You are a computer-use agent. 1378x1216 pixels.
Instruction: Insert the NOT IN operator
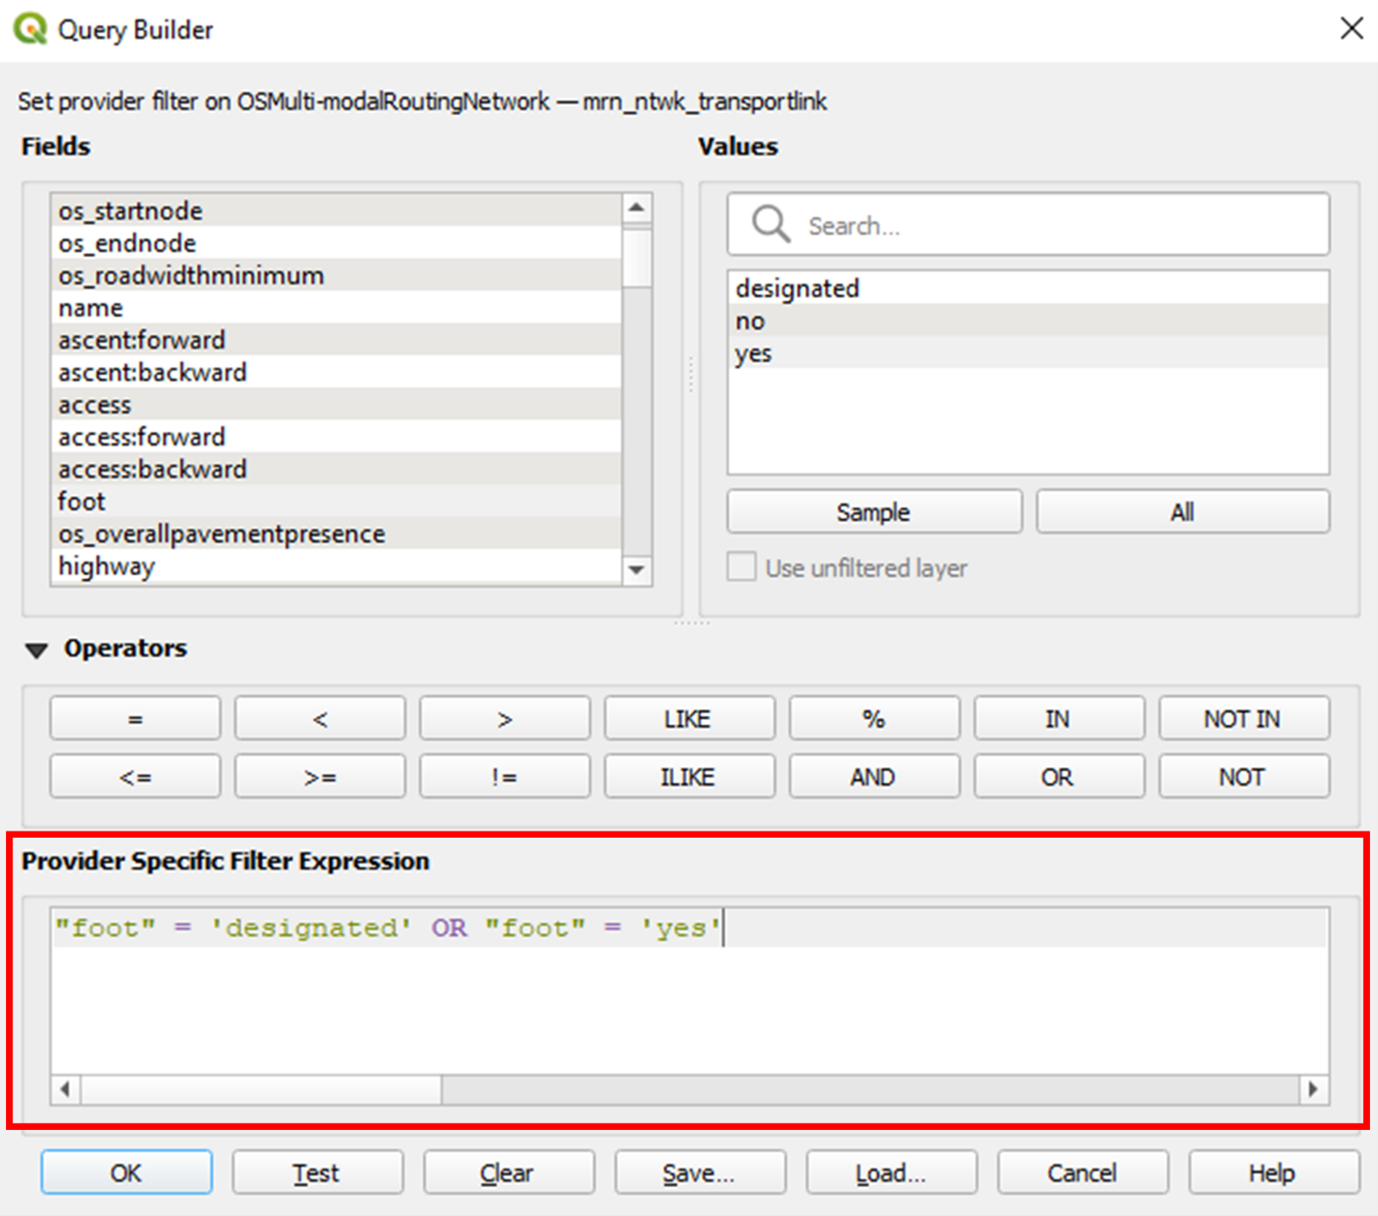[x=1242, y=718]
